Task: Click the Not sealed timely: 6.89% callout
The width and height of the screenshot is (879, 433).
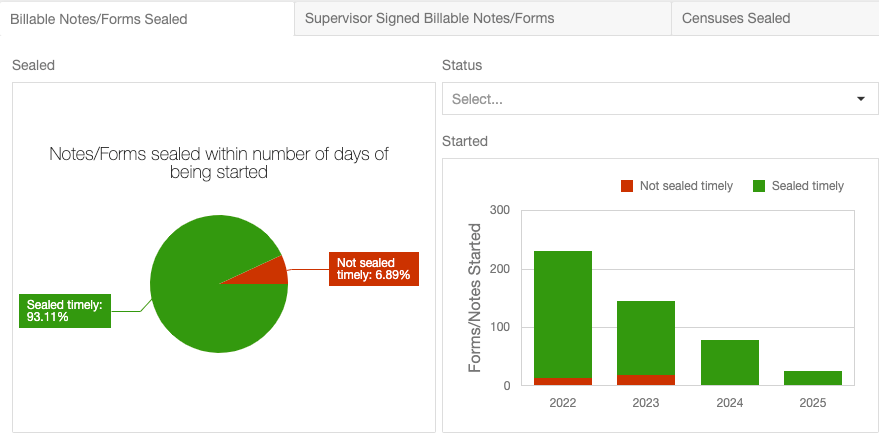Action: (x=374, y=269)
